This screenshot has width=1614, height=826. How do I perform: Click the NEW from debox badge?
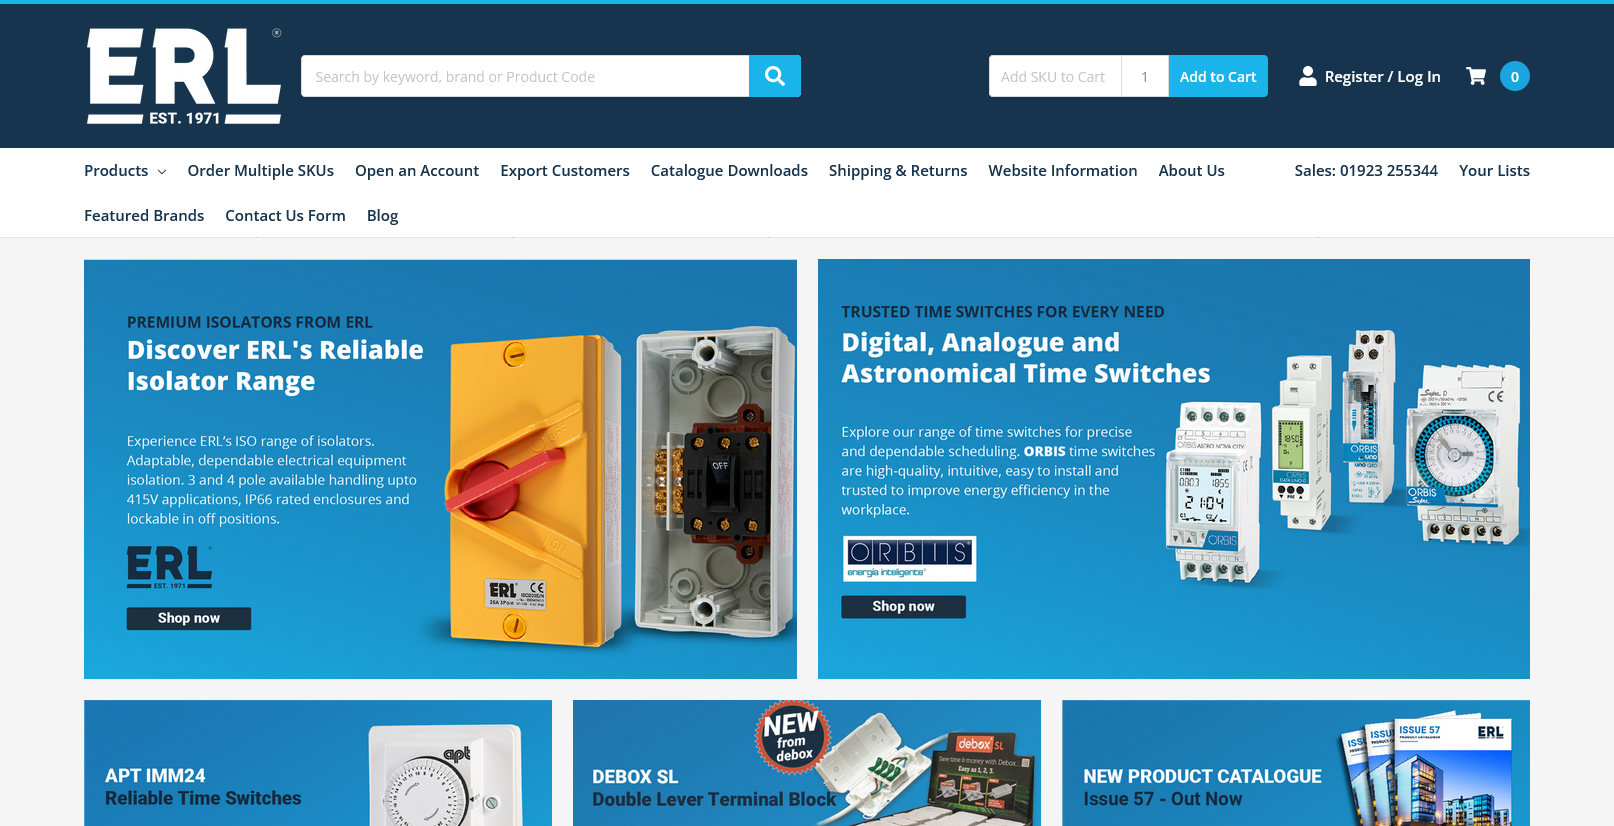coord(791,736)
